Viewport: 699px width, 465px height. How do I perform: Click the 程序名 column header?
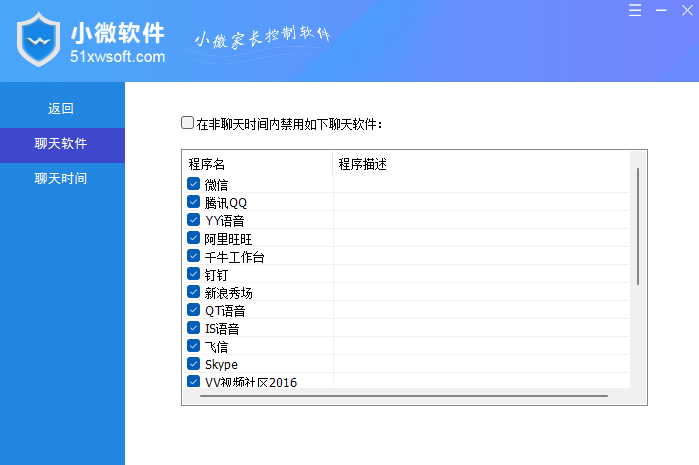257,164
